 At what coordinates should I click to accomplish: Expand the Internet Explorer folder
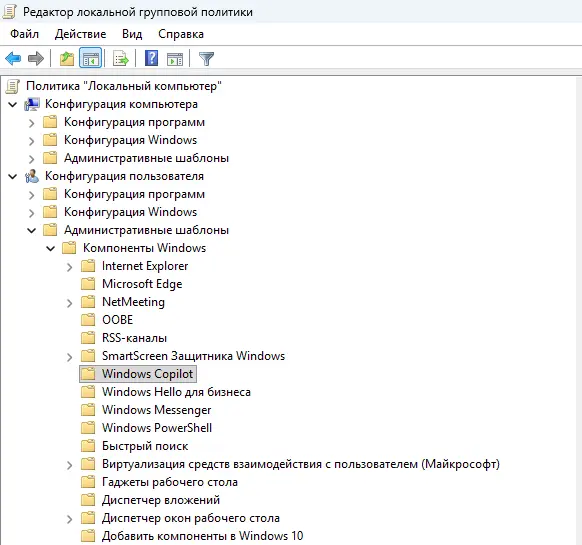[x=70, y=267]
